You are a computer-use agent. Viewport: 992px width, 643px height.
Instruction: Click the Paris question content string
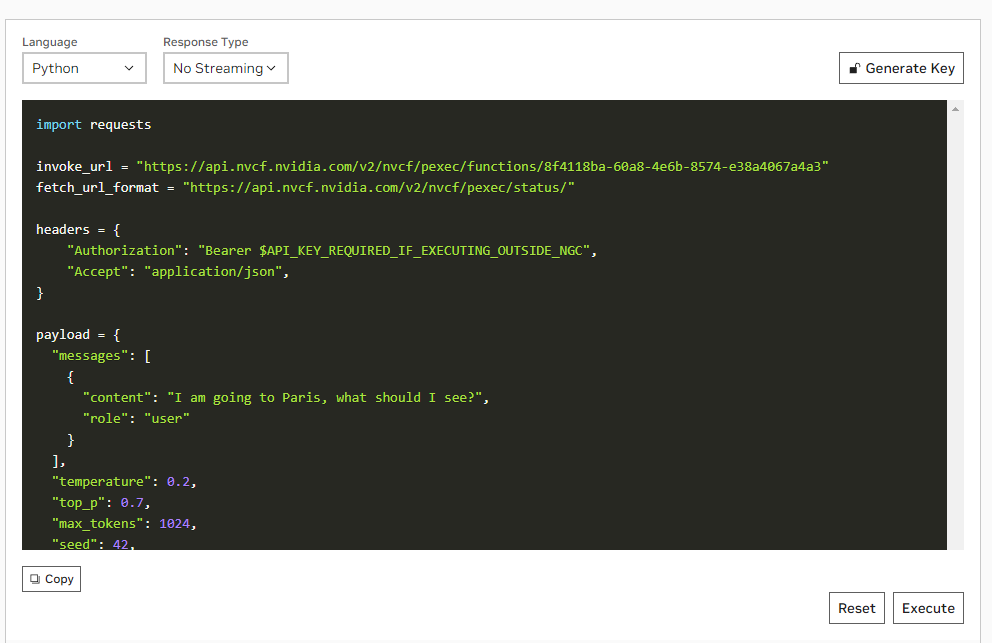(327, 397)
